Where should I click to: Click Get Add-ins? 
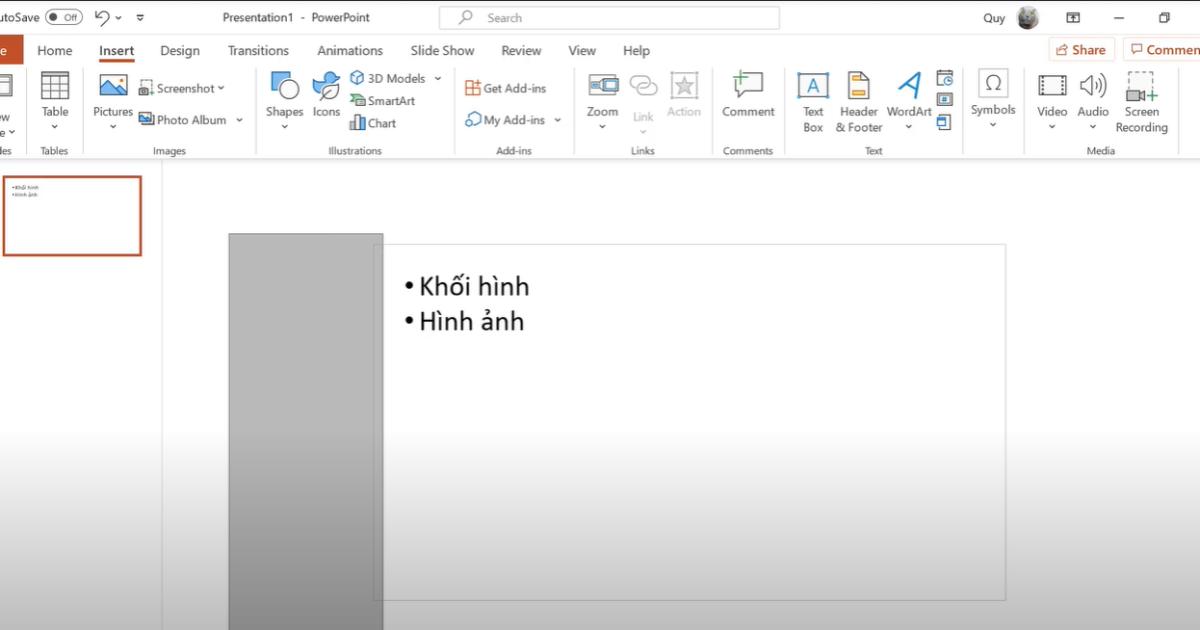tap(505, 88)
